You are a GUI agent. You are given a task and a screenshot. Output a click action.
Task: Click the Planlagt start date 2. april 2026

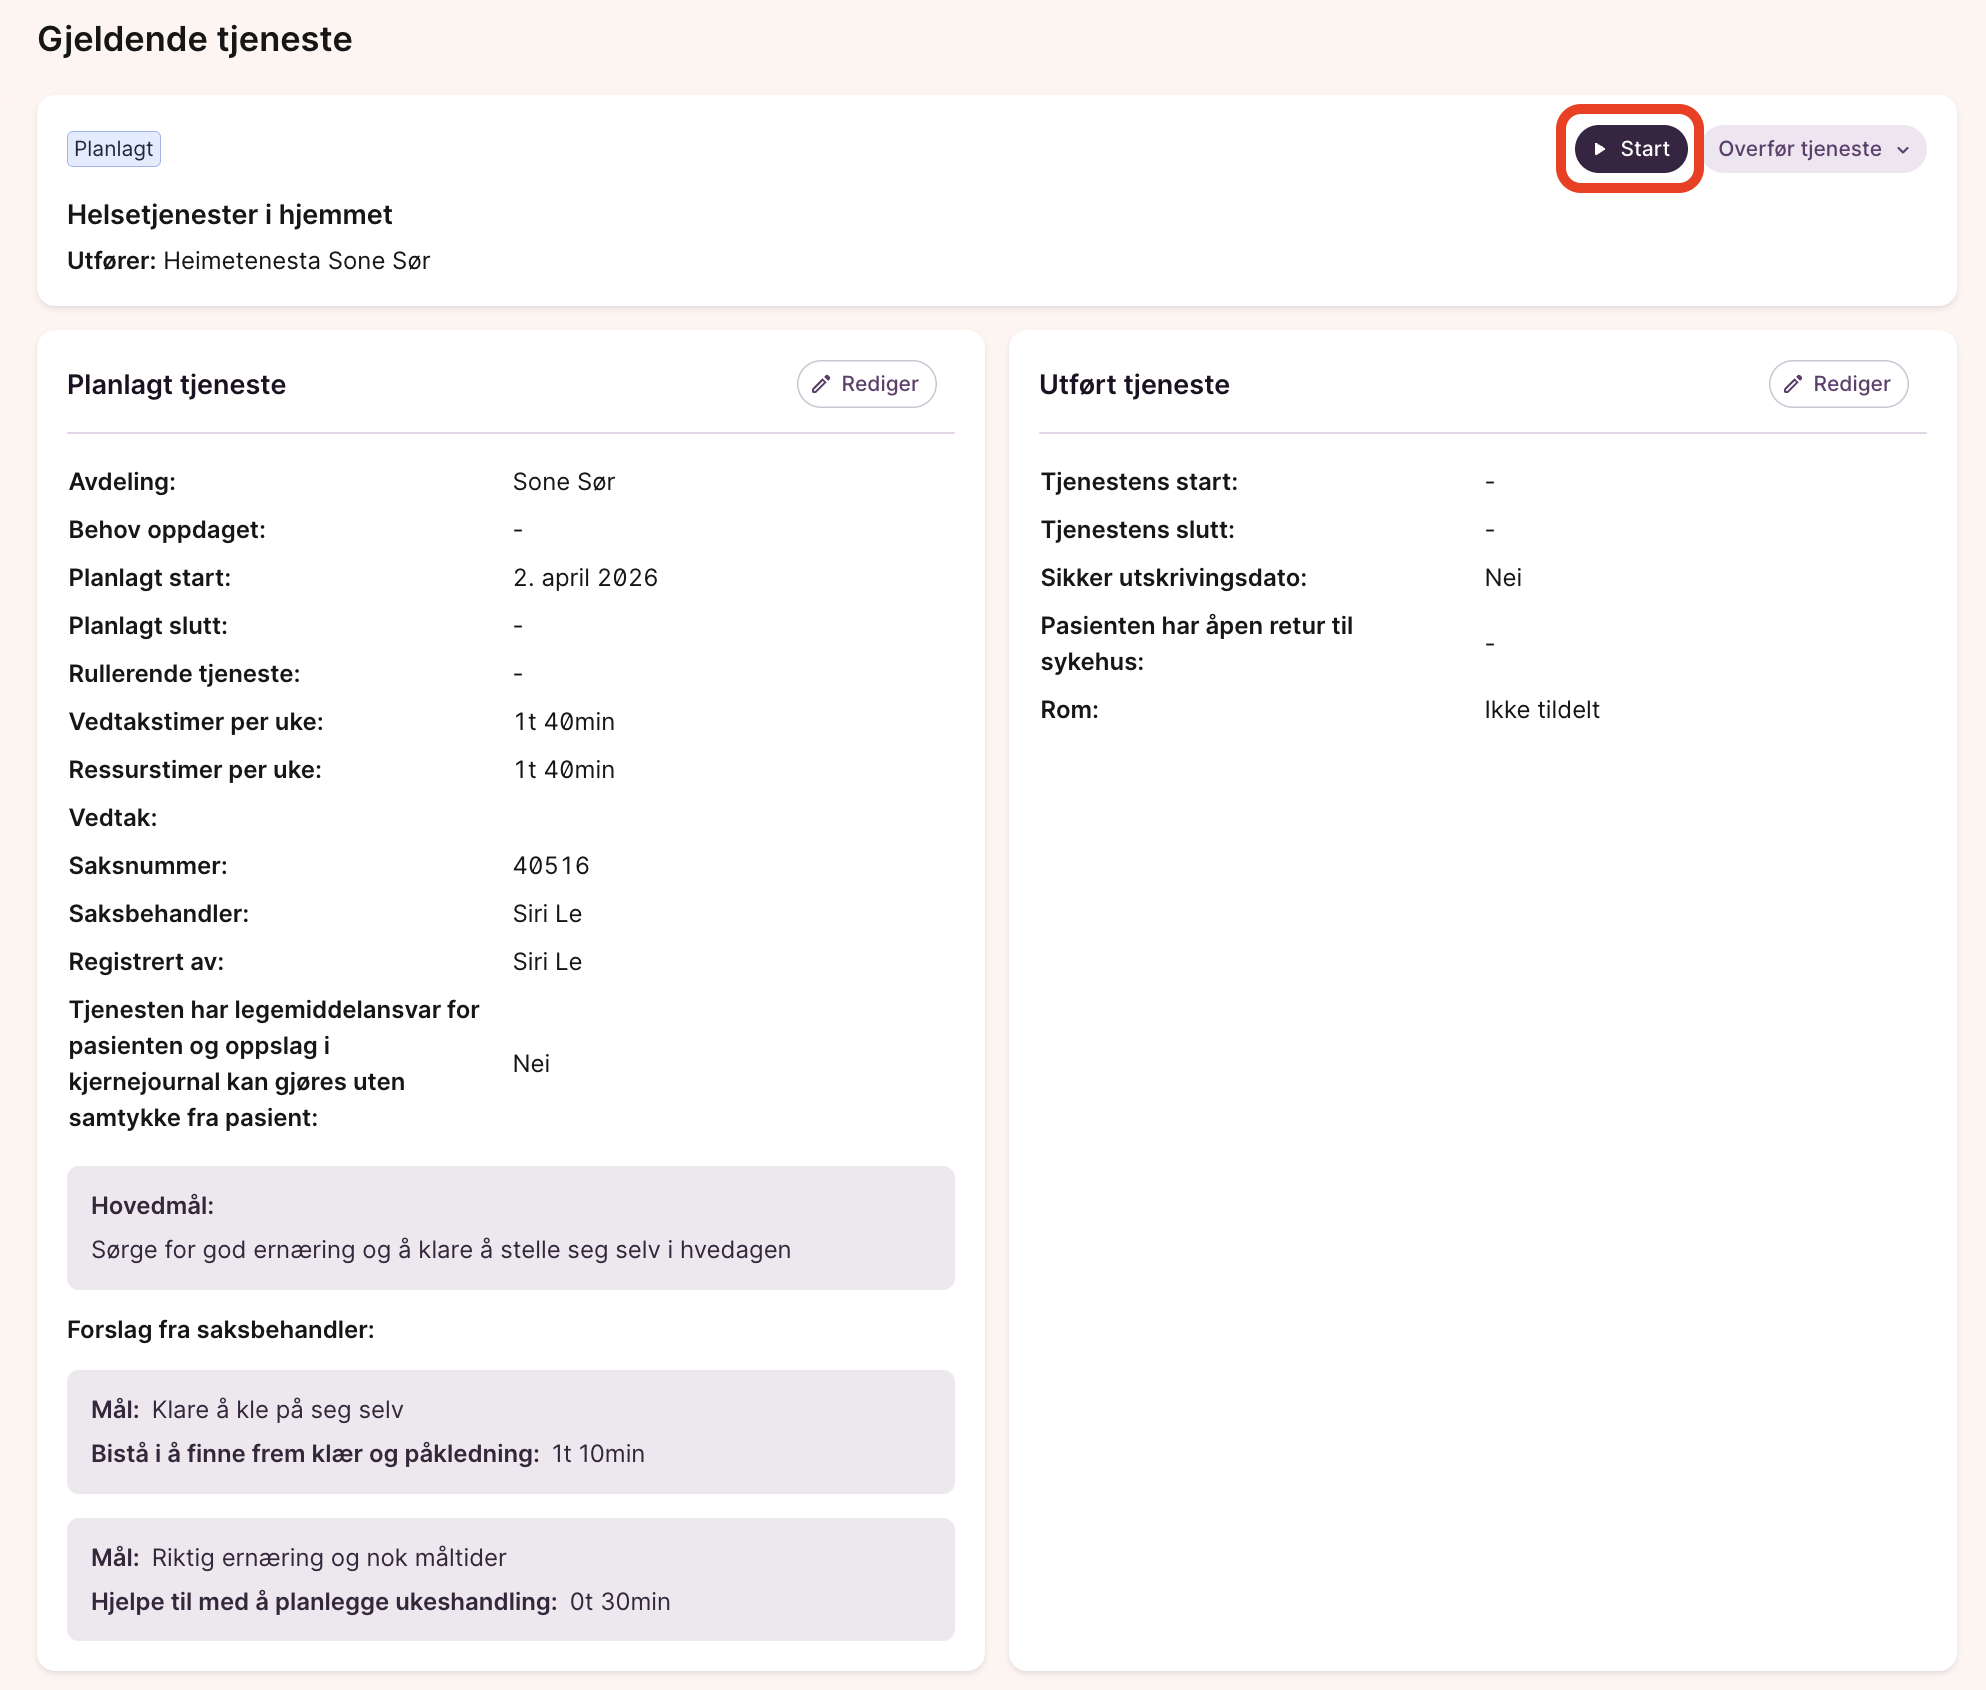585,577
